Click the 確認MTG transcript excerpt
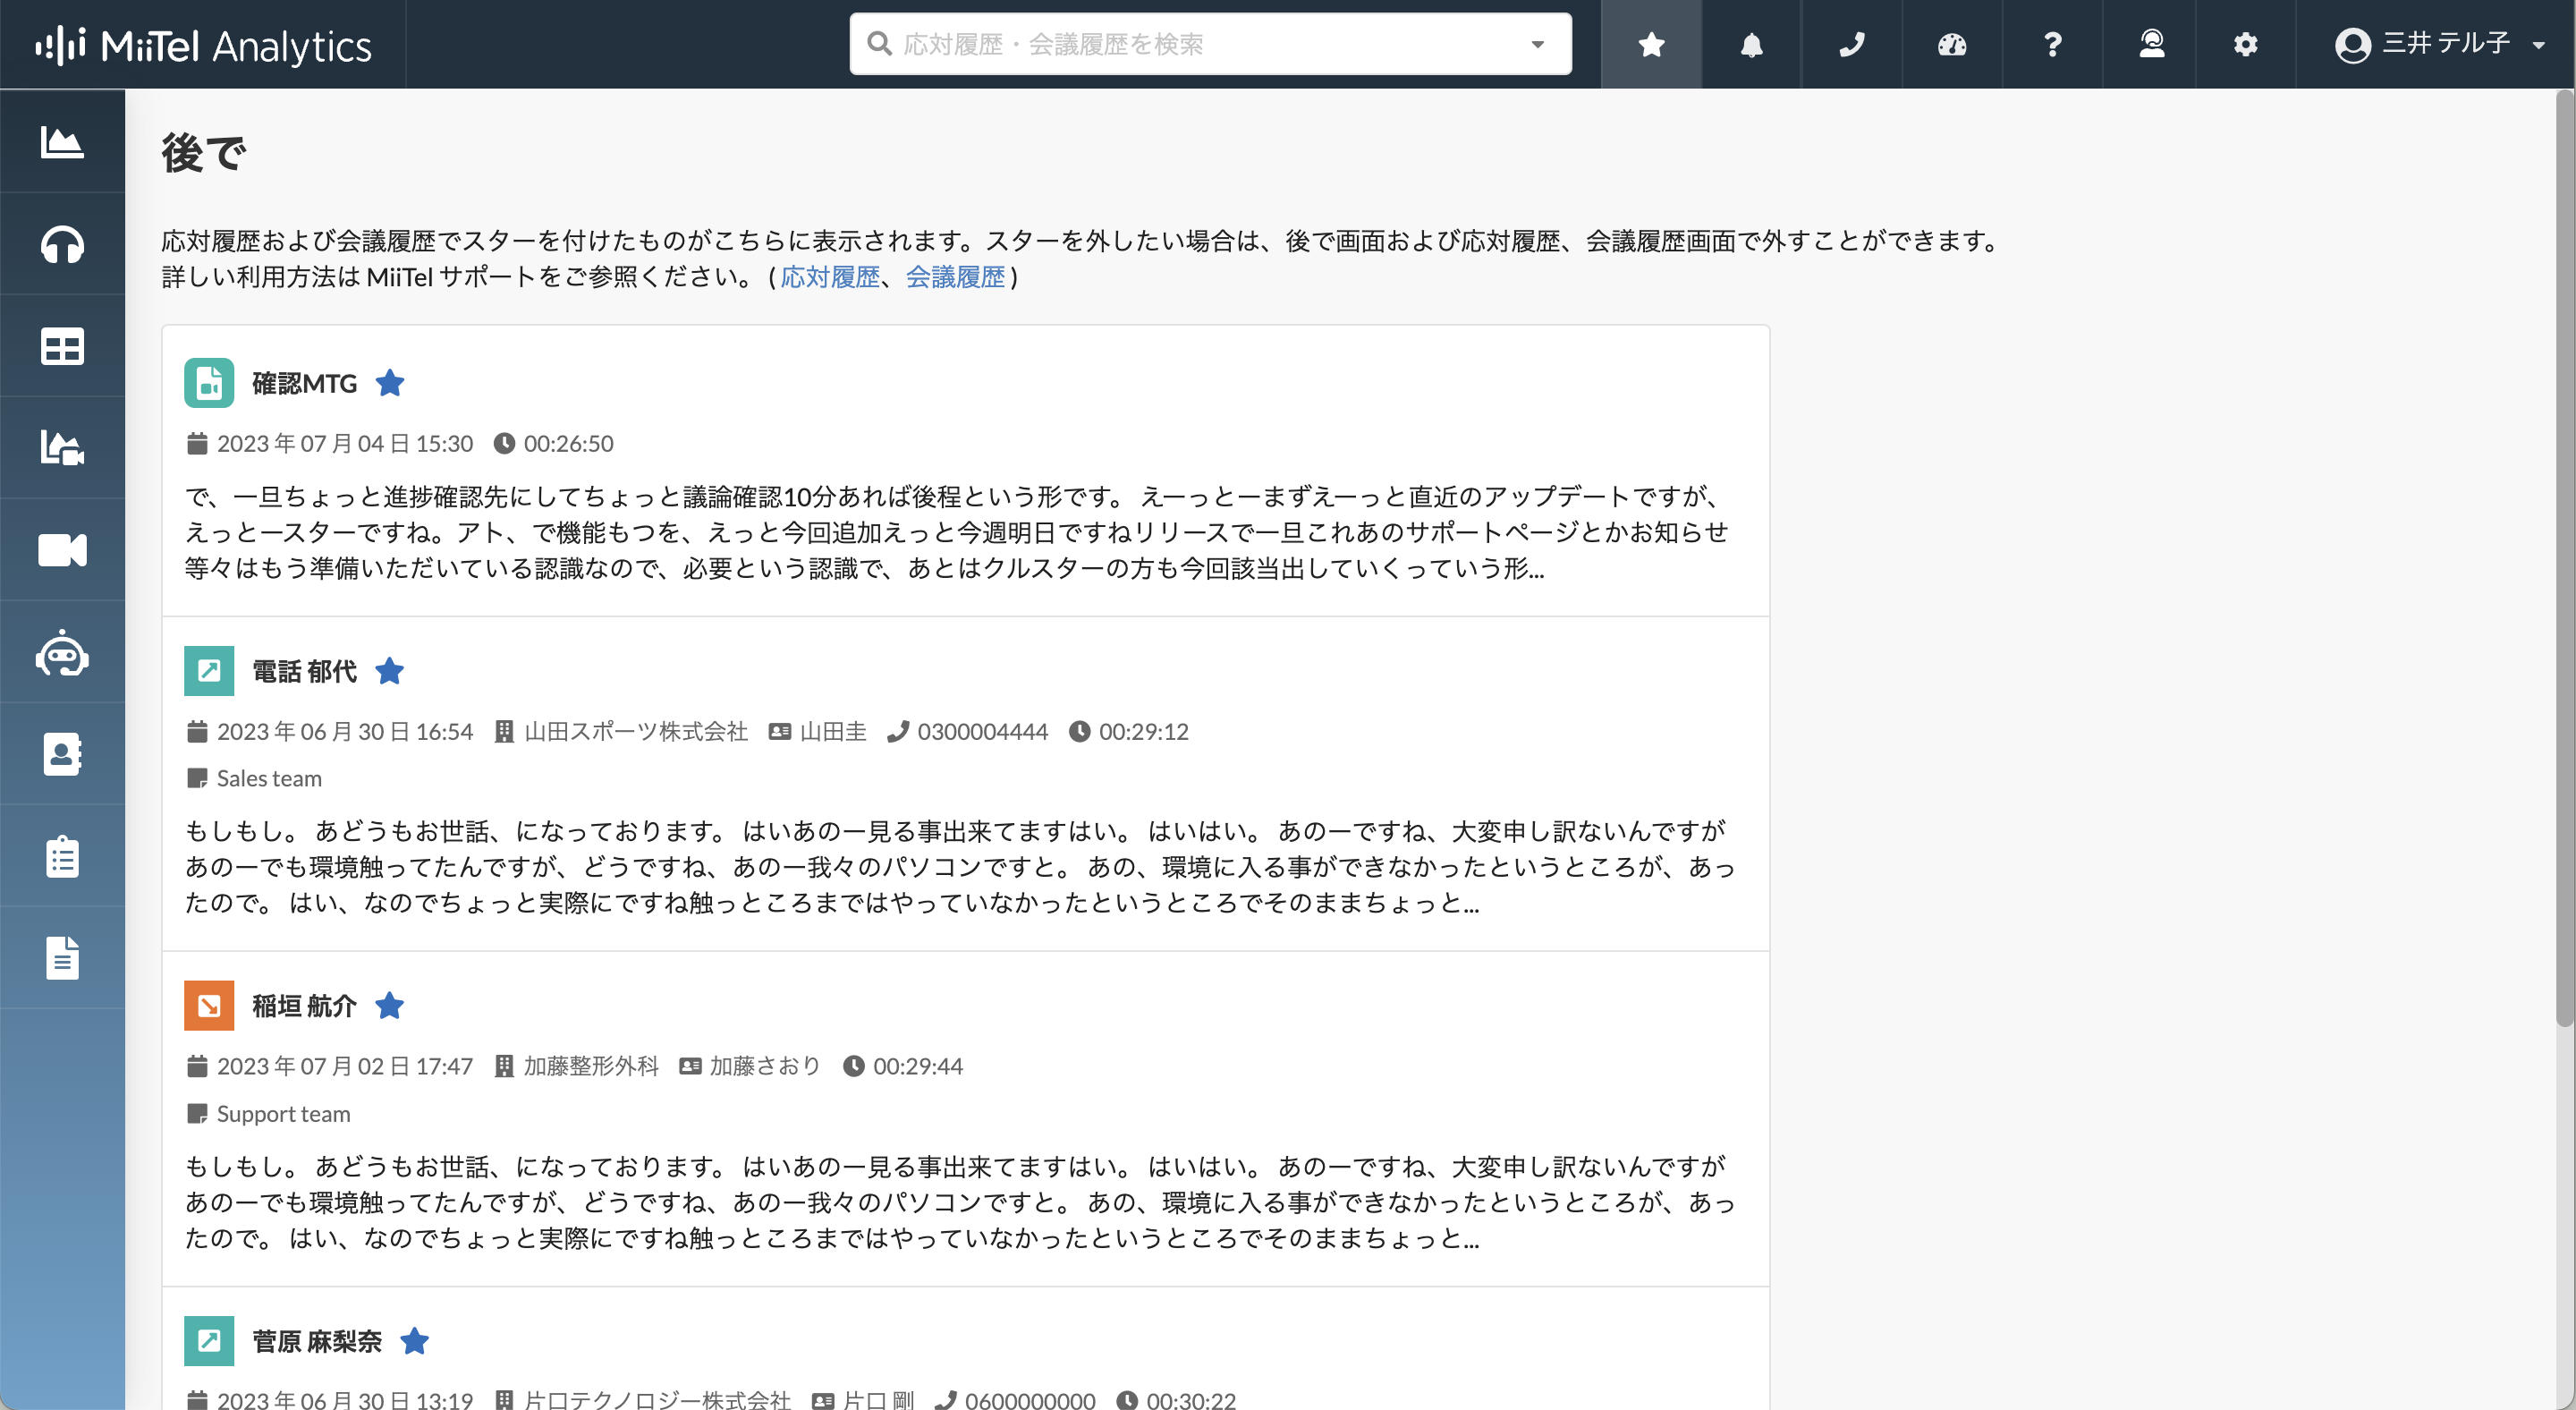The image size is (2576, 1410). pyautogui.click(x=957, y=532)
